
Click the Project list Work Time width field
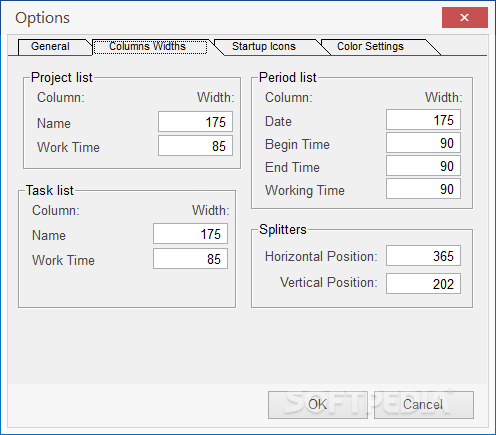(x=195, y=146)
